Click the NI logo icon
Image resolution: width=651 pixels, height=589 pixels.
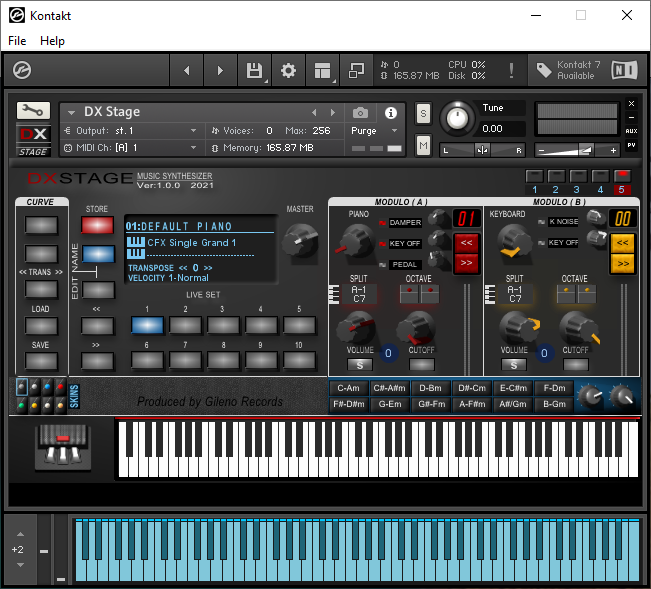[x=624, y=70]
